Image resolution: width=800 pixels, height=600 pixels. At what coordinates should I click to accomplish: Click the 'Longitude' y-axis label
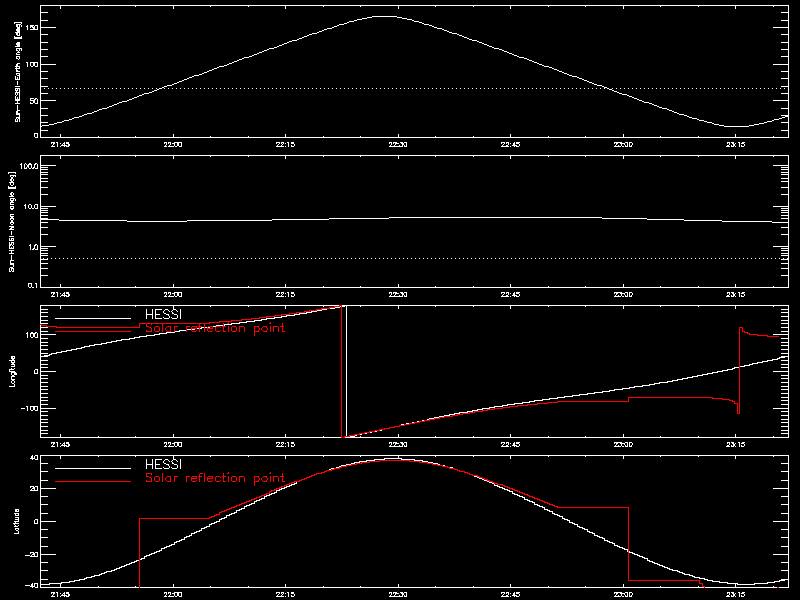[13, 371]
